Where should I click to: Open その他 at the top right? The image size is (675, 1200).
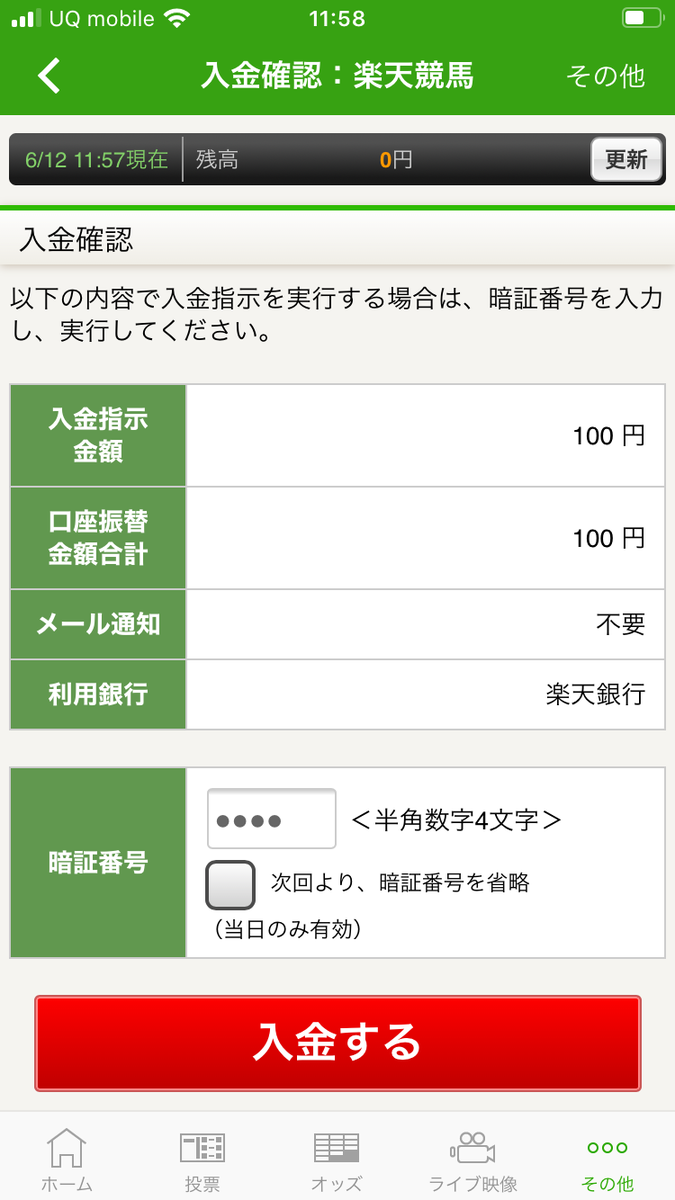pyautogui.click(x=606, y=75)
